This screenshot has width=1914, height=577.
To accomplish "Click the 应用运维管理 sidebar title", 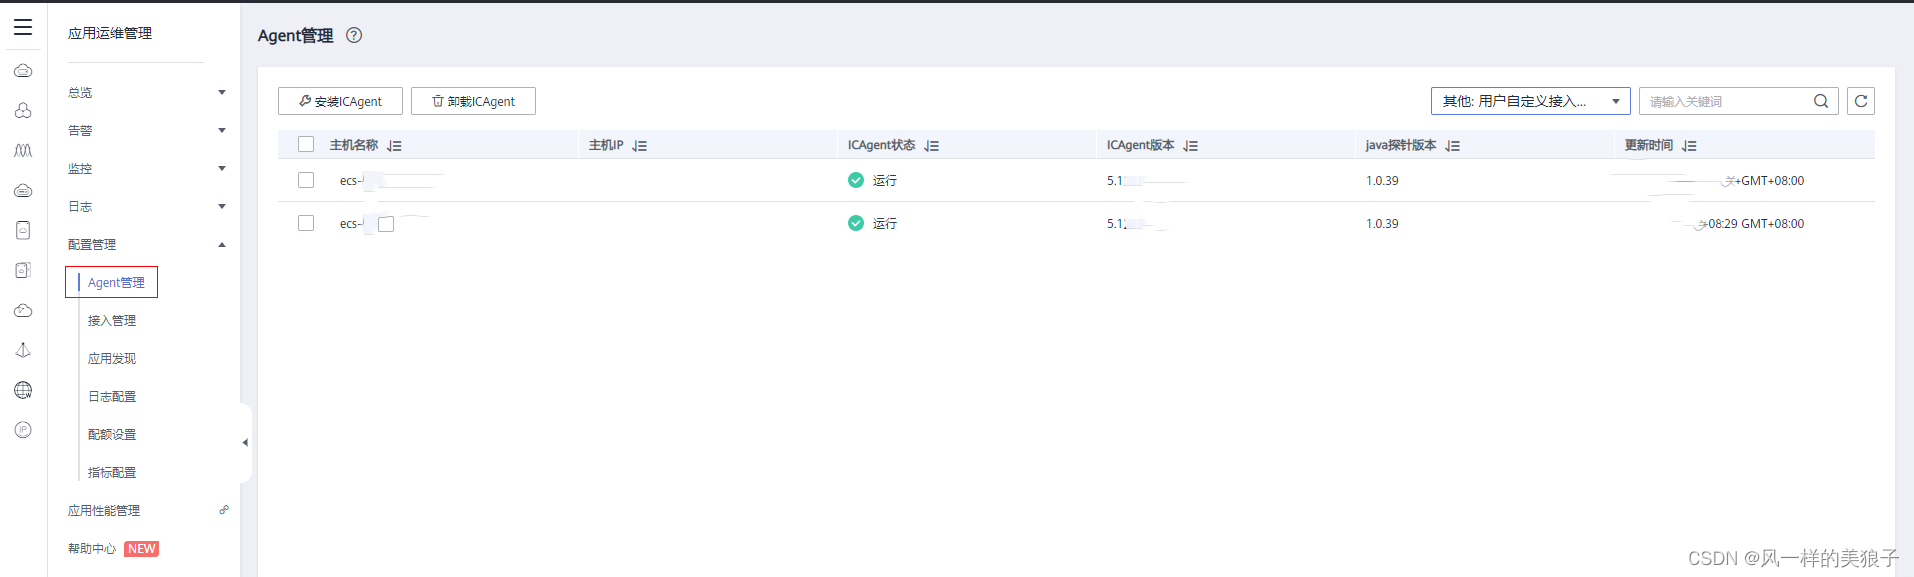I will (110, 33).
